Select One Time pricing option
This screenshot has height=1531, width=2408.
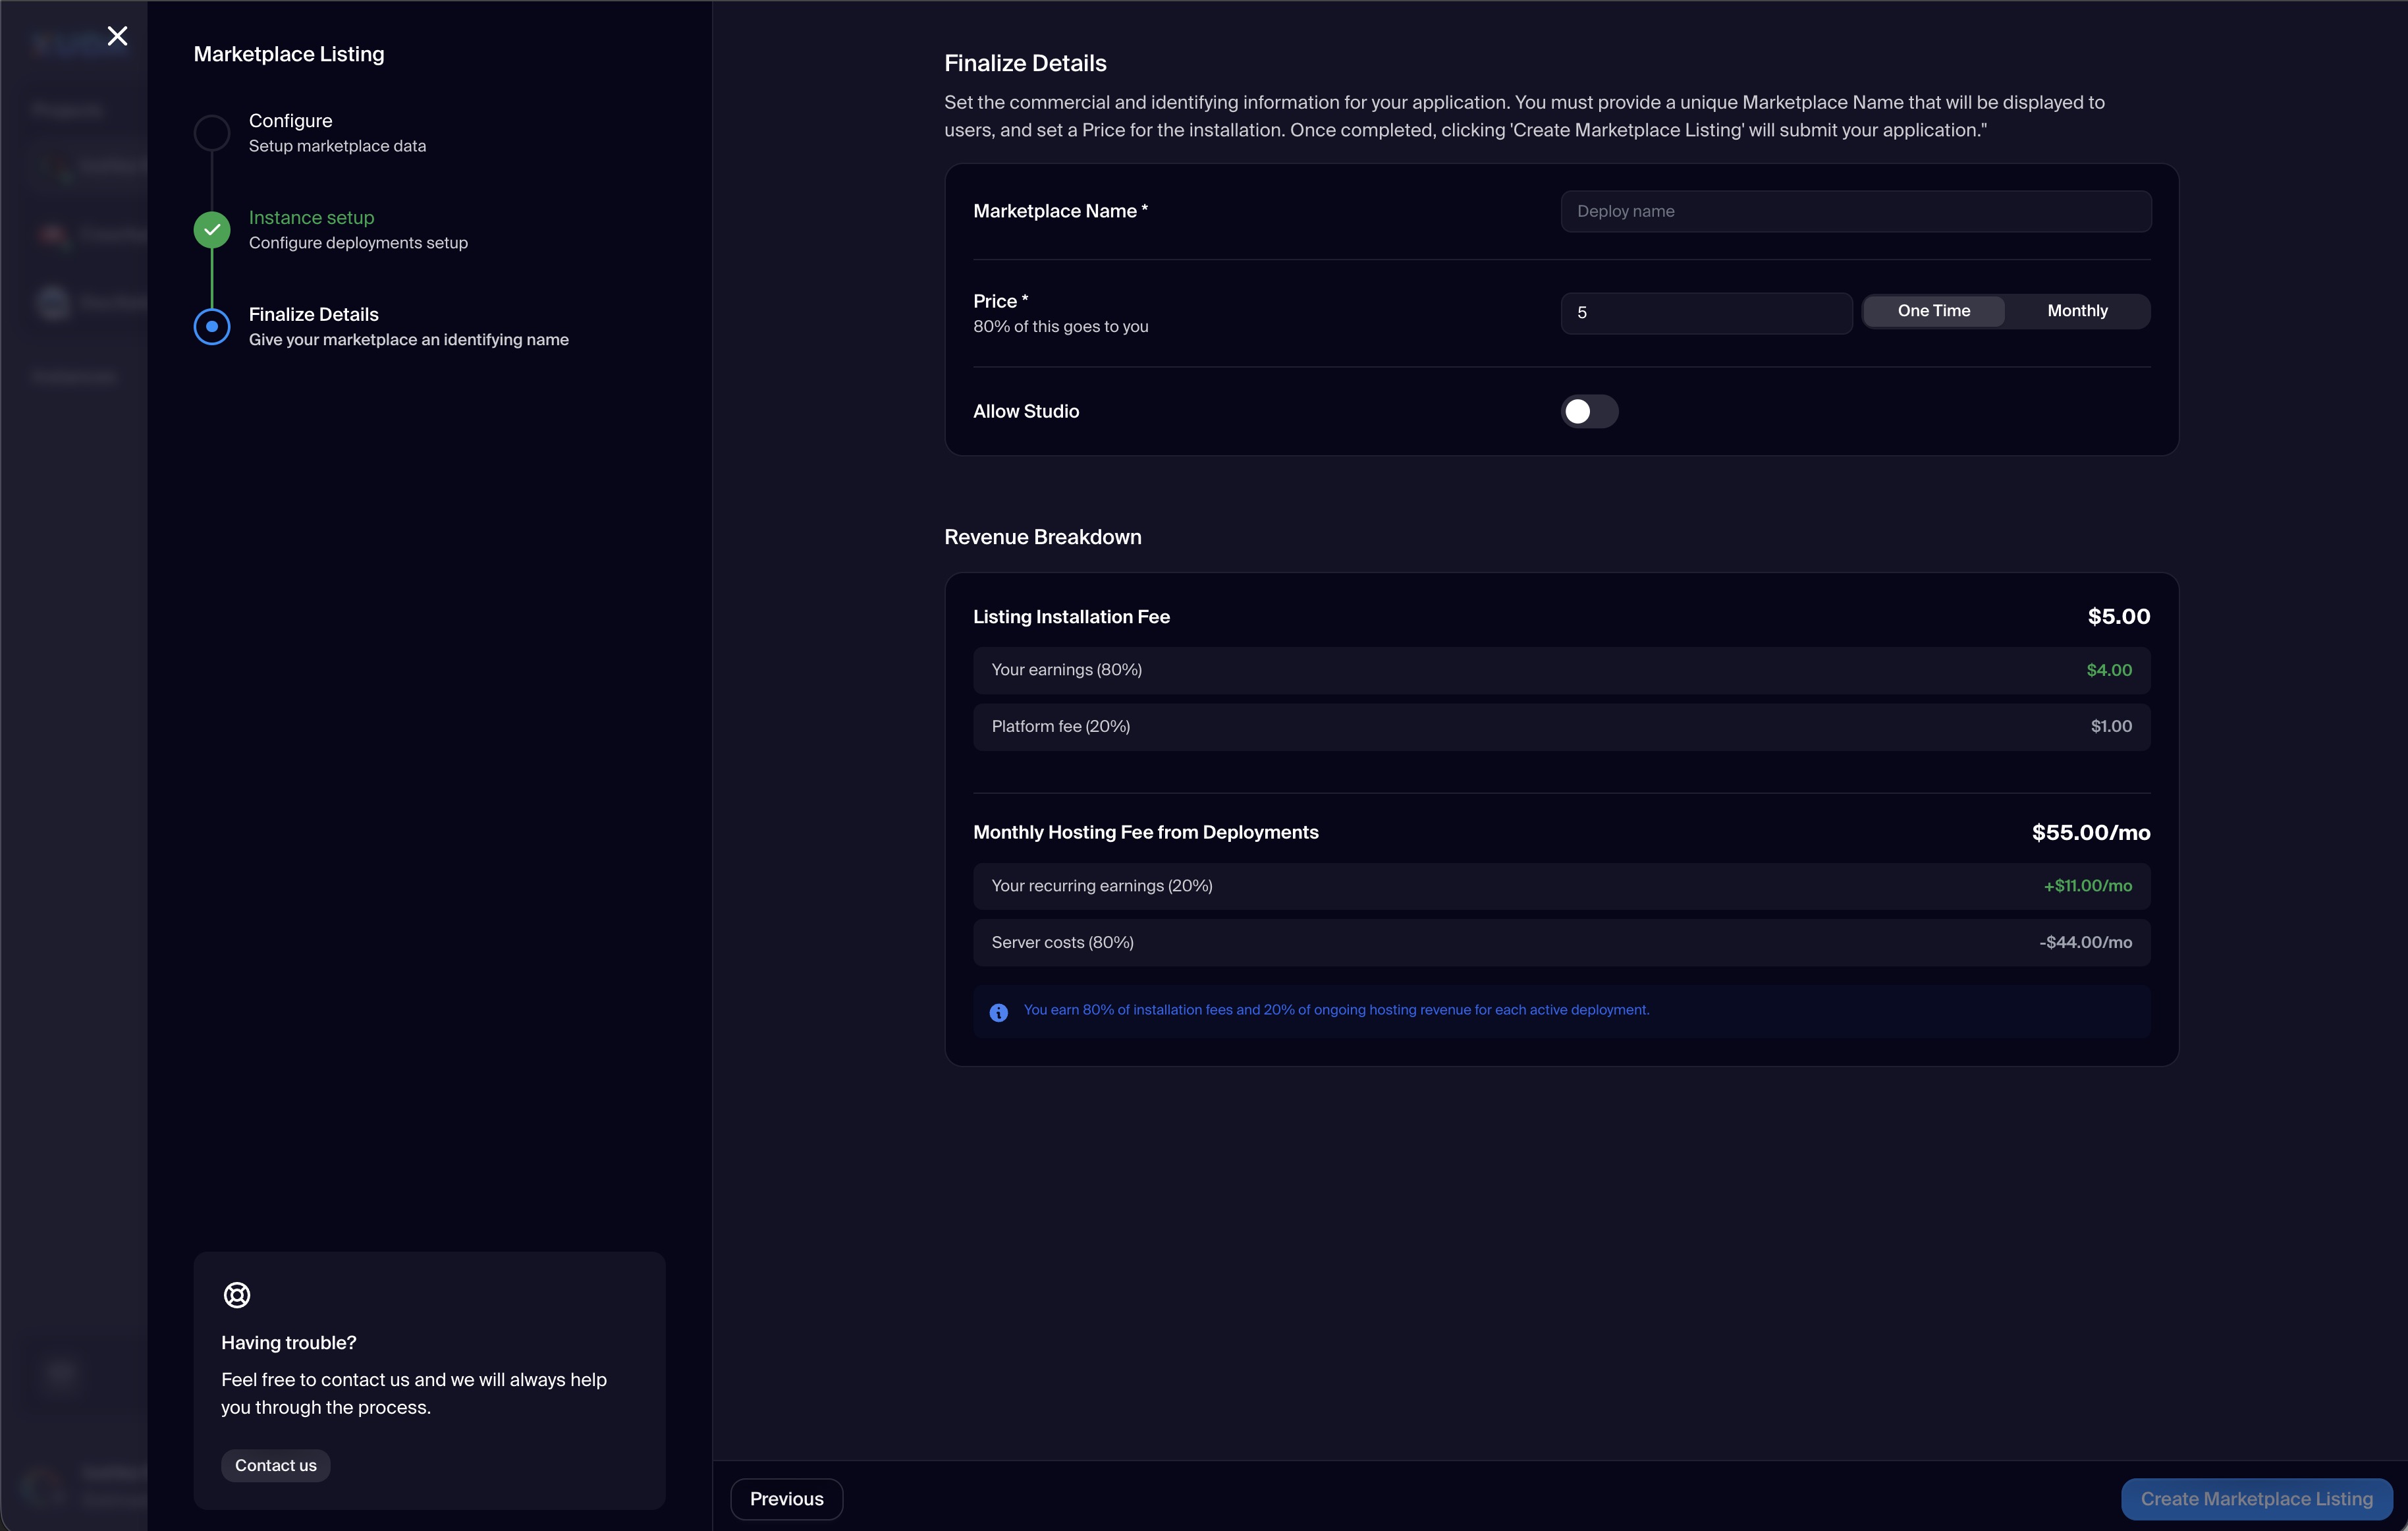point(1933,311)
